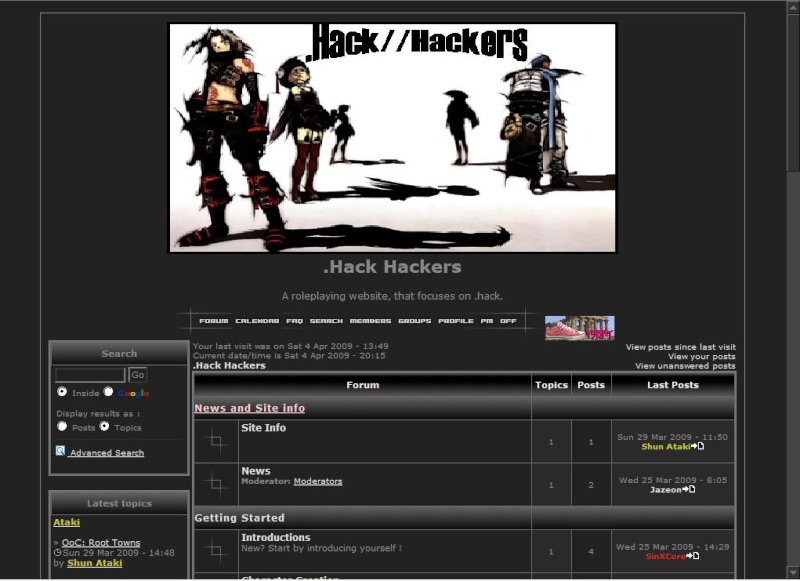Image resolution: width=800 pixels, height=581 pixels.
Task: Open the Site Info forum
Action: [263, 428]
